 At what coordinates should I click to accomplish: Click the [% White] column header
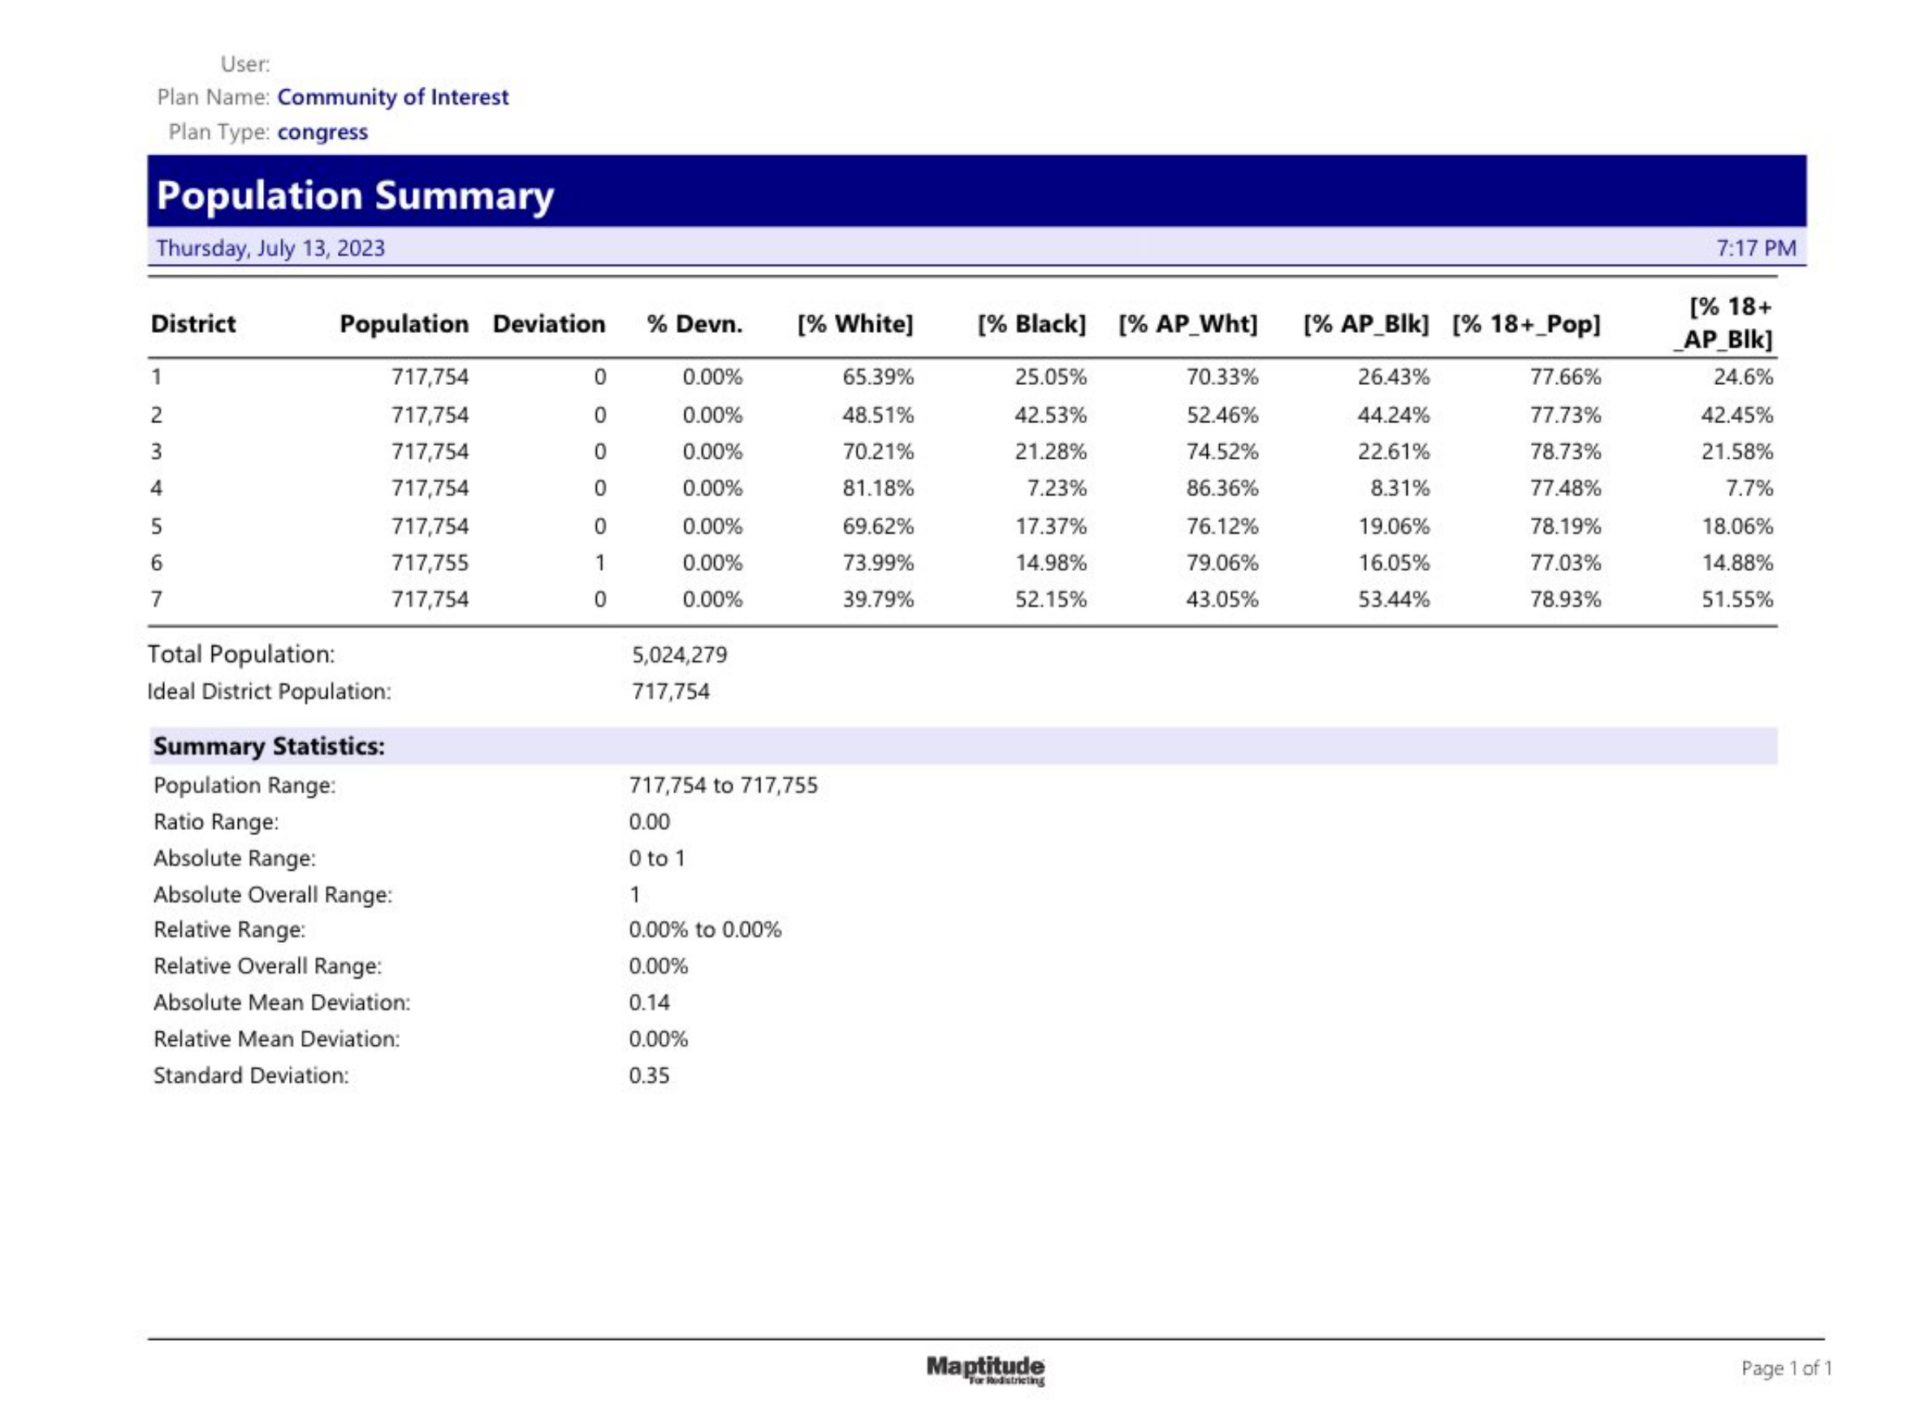click(854, 324)
